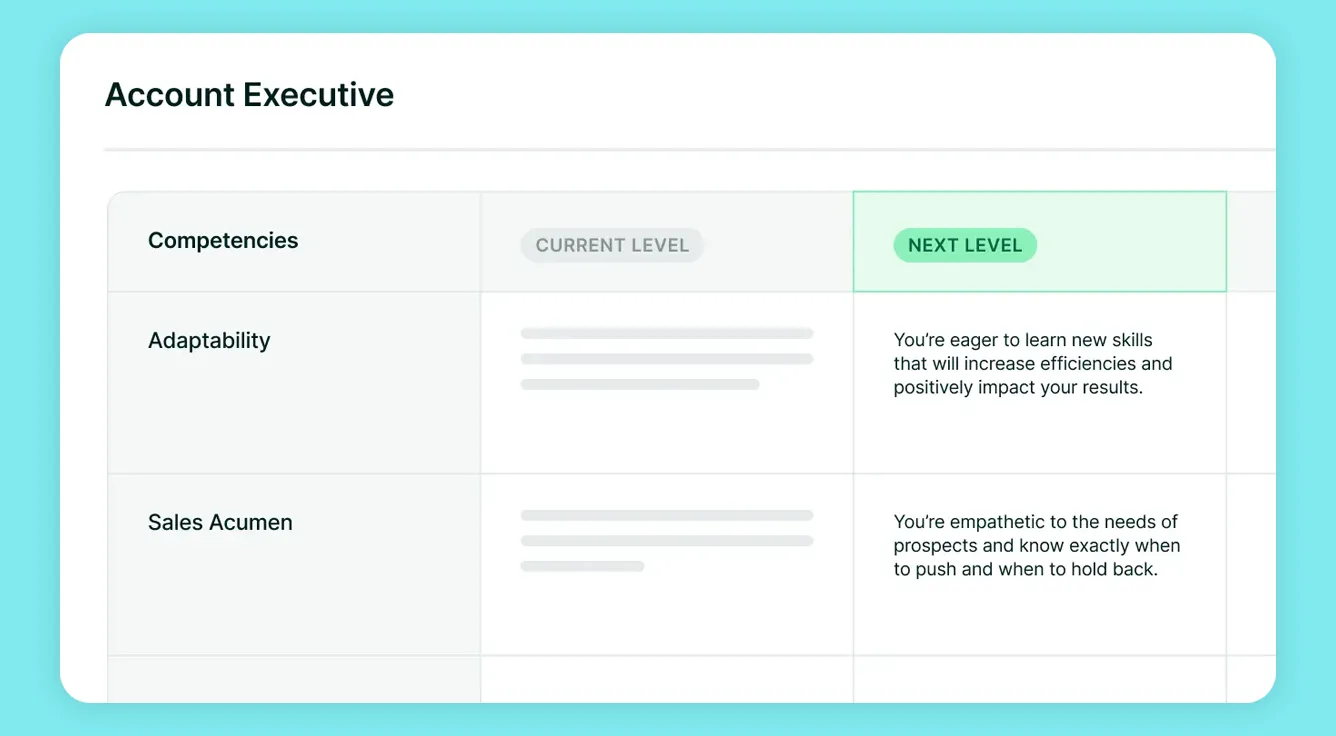Click the gray CURRENT LEVEL header cell

(667, 240)
